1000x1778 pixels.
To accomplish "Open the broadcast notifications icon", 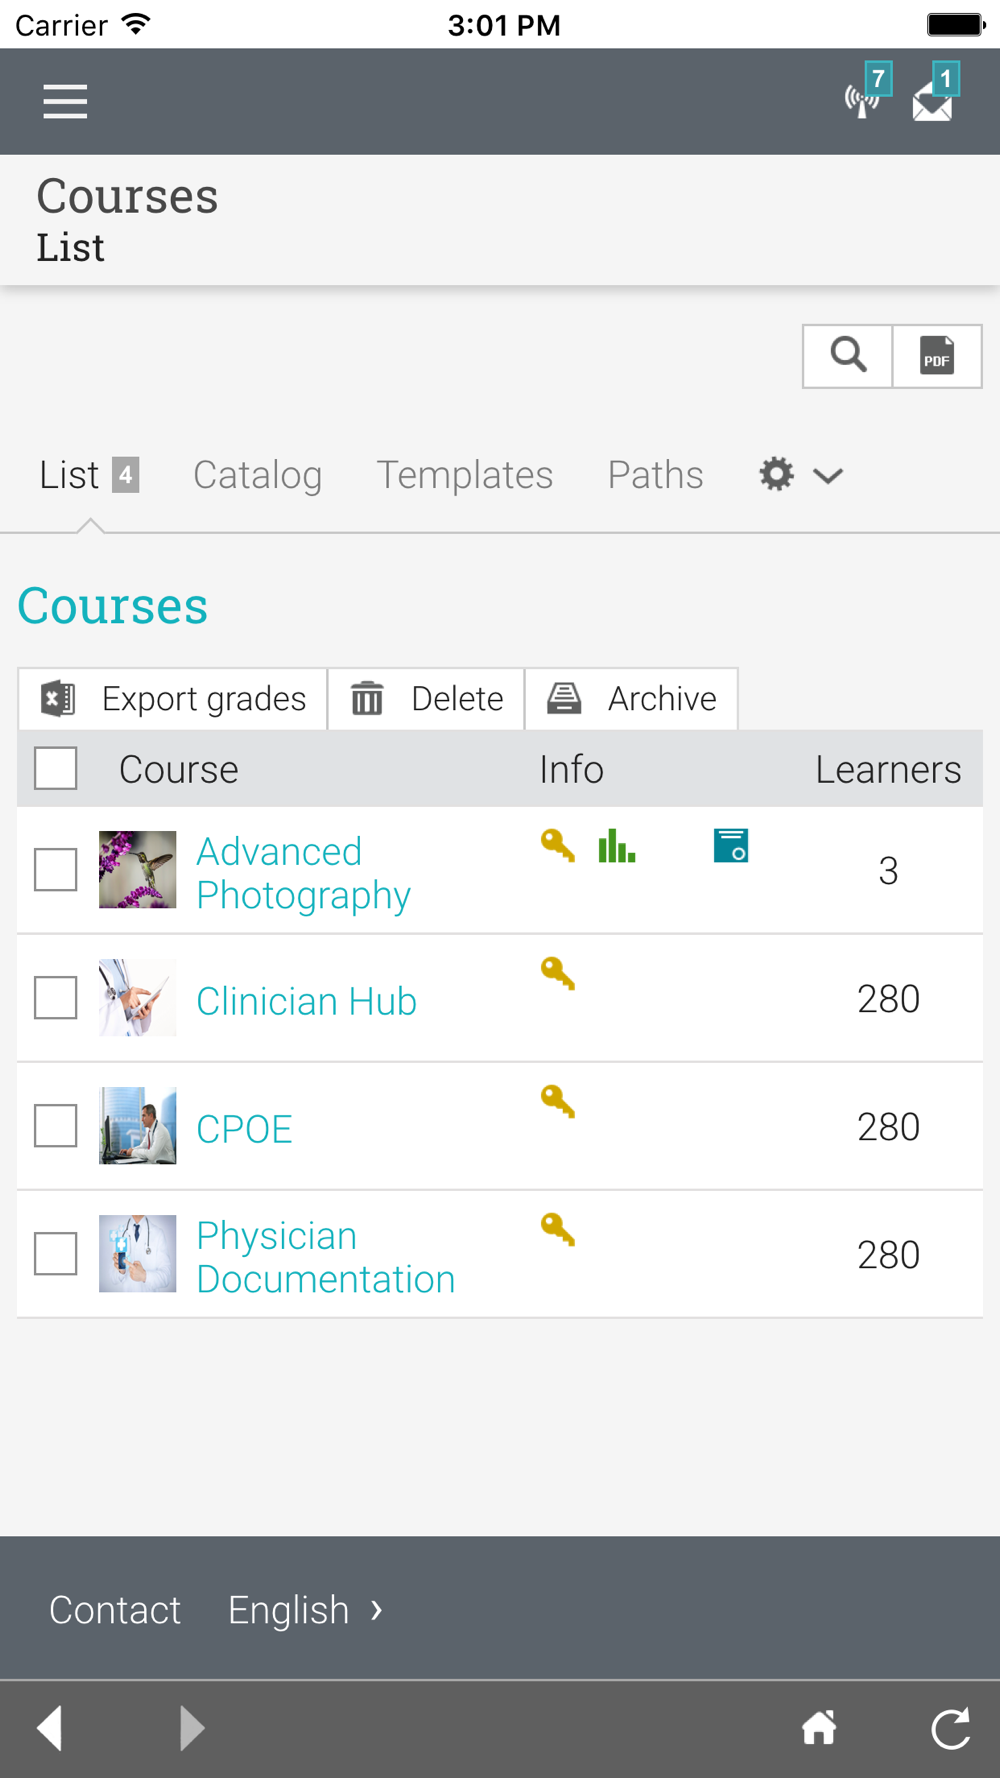I will [866, 93].
